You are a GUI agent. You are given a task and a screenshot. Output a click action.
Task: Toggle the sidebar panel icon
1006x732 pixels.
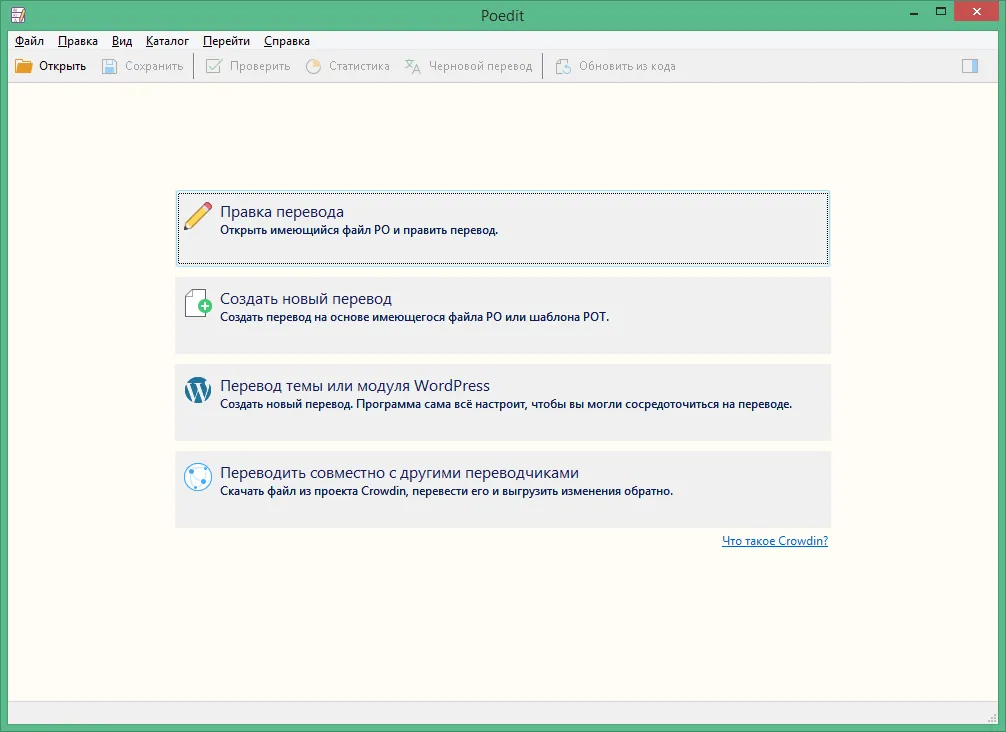tap(970, 66)
